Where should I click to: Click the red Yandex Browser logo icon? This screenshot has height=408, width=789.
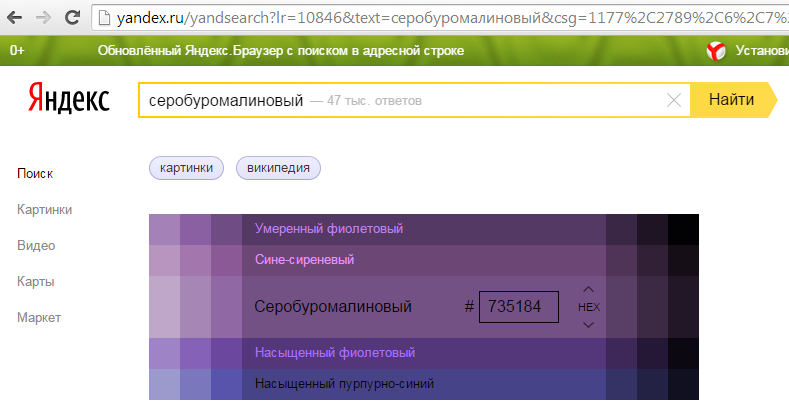pos(716,50)
